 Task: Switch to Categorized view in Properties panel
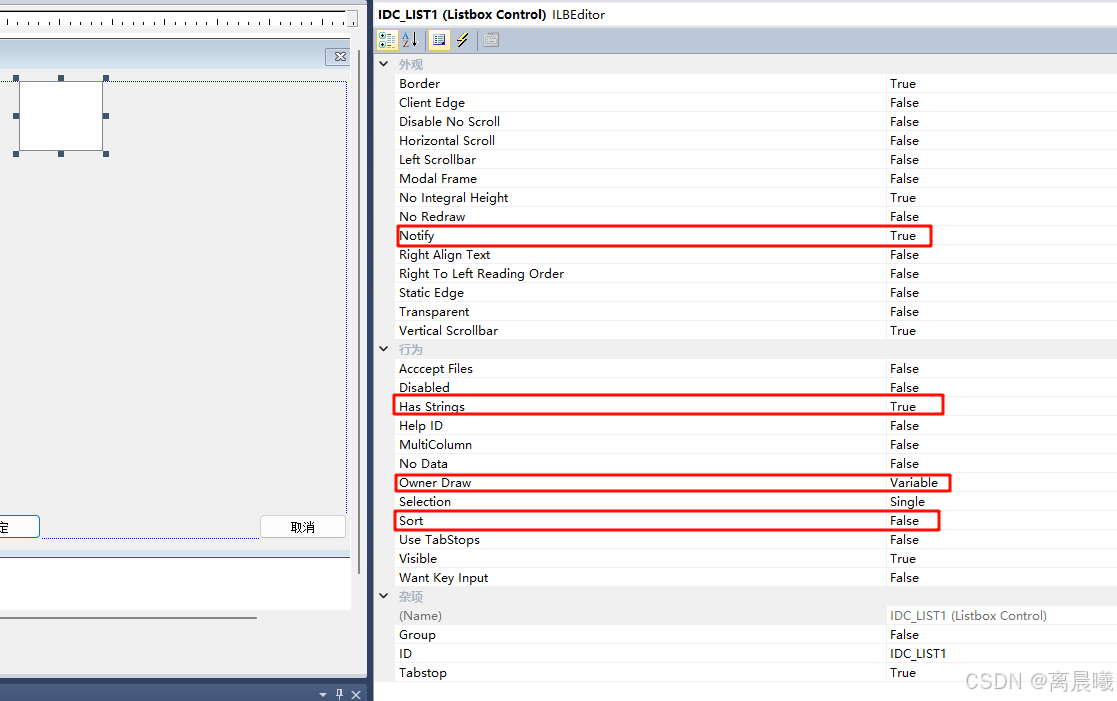click(388, 40)
